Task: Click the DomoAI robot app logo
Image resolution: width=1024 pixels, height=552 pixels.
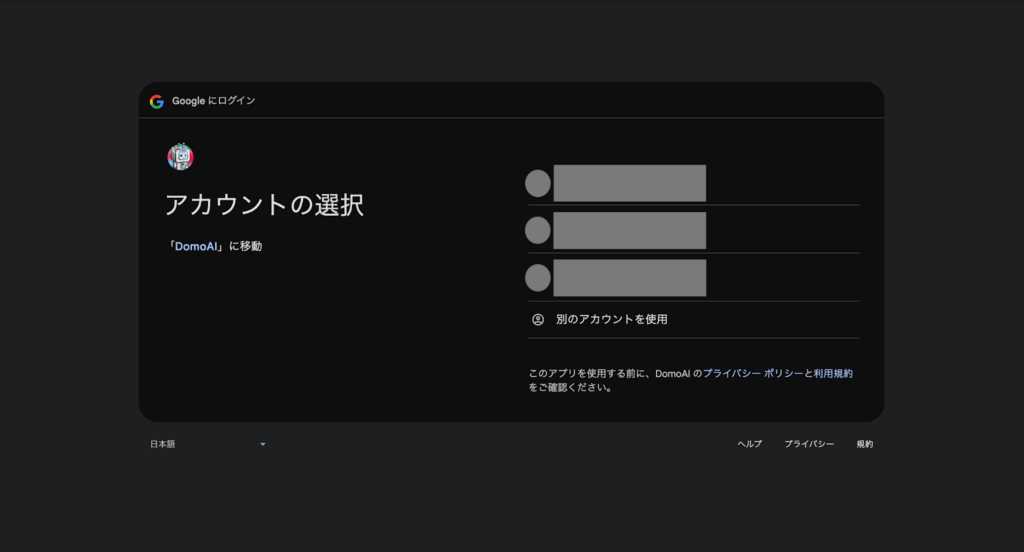Action: click(x=180, y=157)
